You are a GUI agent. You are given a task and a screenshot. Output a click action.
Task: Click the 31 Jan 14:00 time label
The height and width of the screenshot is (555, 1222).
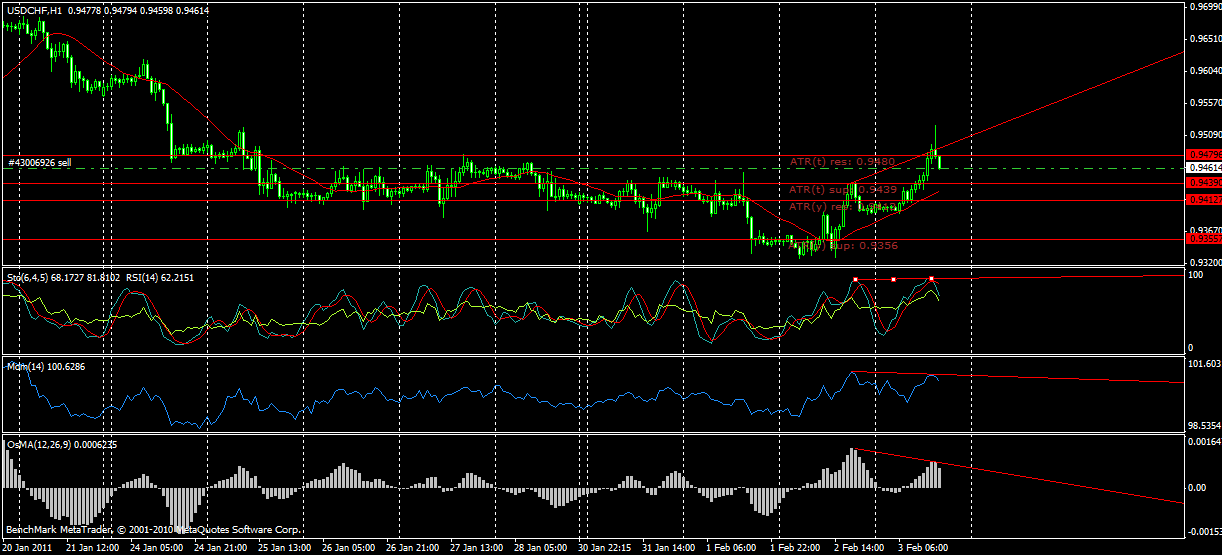point(670,548)
